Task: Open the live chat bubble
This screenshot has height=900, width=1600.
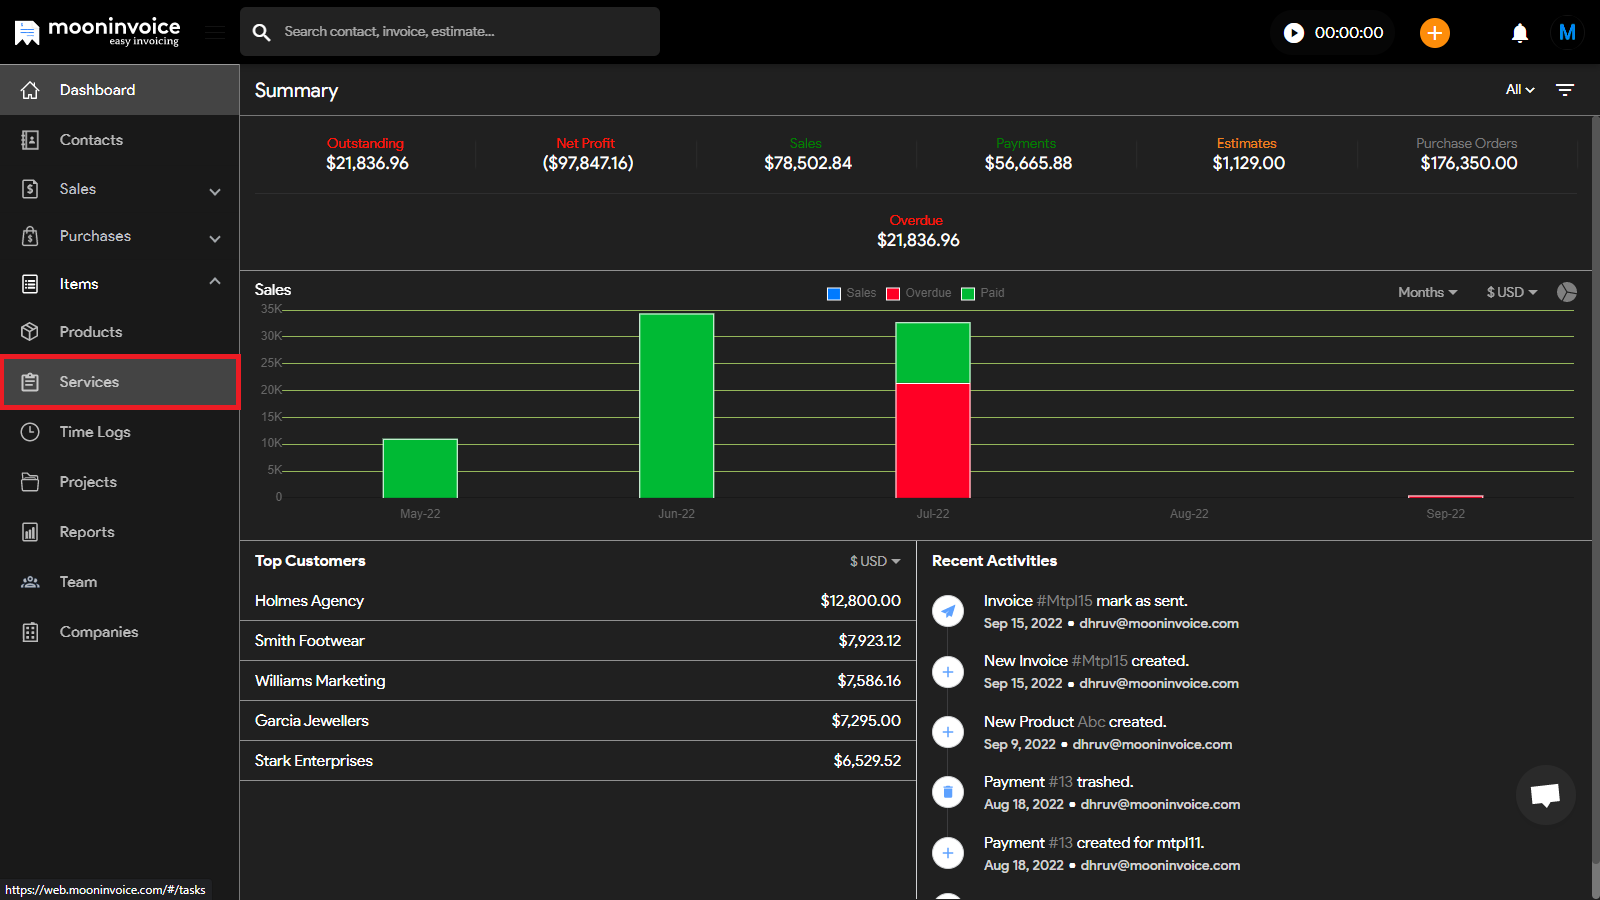Action: pos(1546,795)
